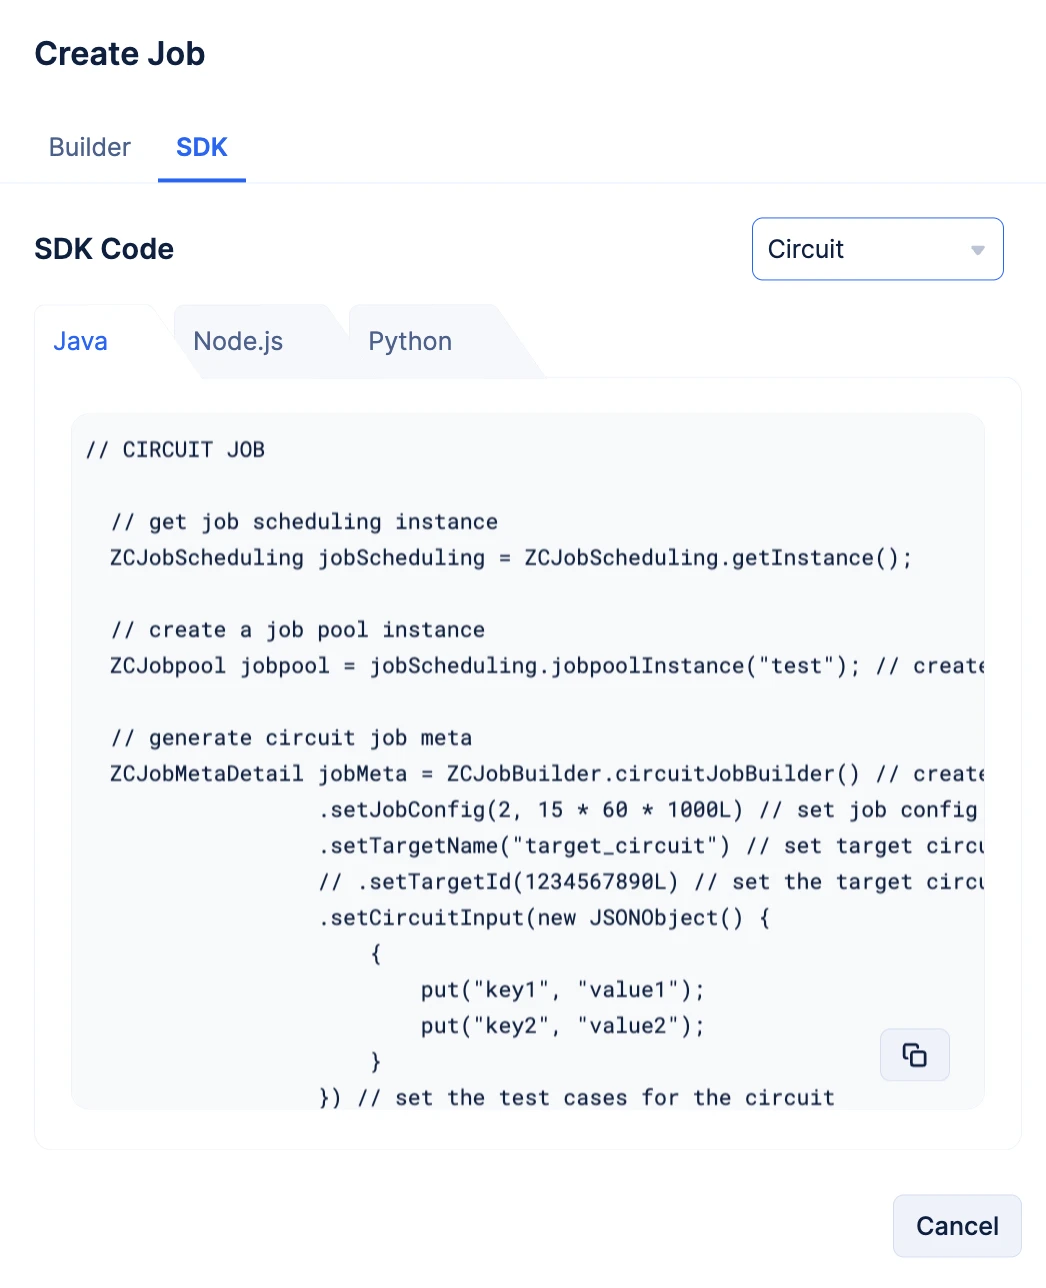Switch to the Builder tab
This screenshot has height=1288, width=1046.
click(x=90, y=147)
